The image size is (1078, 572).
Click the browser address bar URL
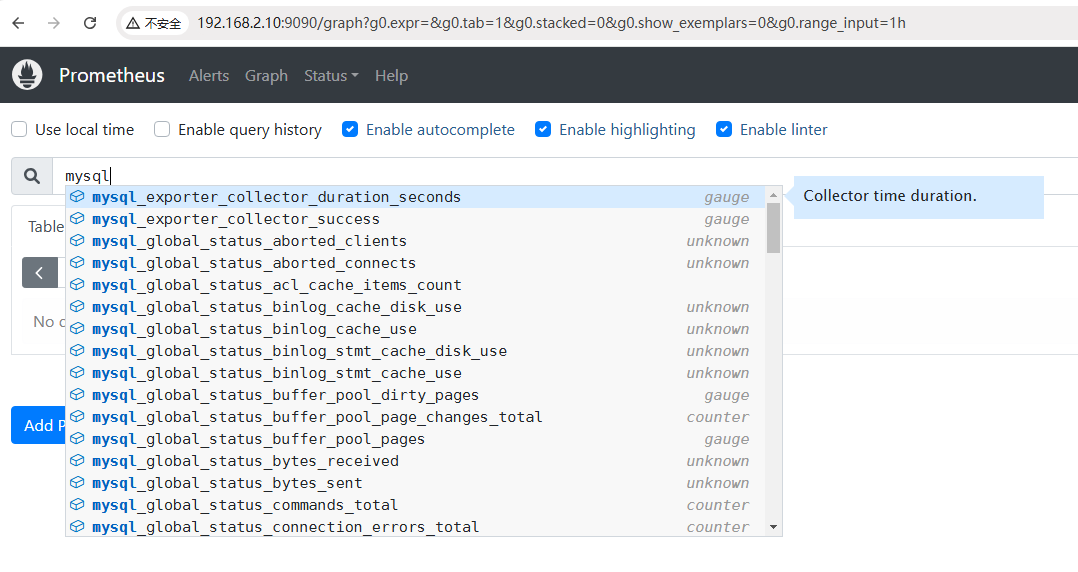click(x=551, y=23)
